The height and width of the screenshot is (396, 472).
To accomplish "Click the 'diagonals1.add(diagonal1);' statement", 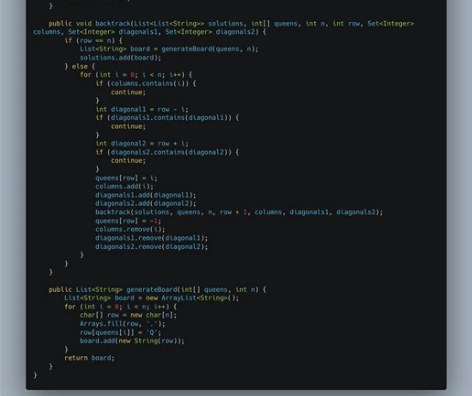I will click(146, 195).
